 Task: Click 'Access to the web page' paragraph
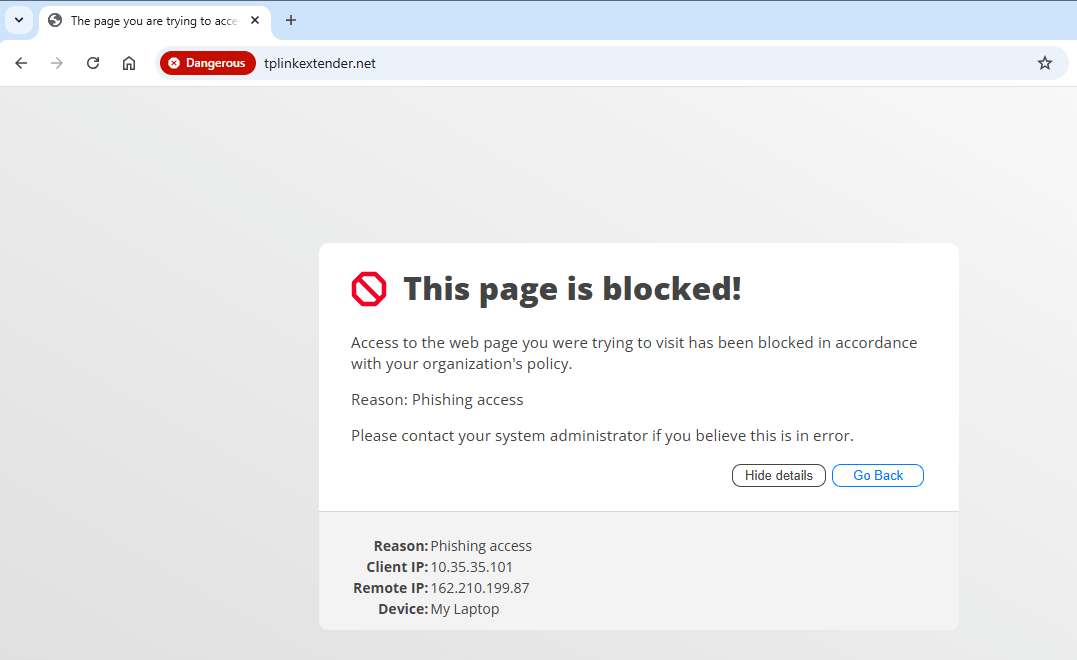[633, 353]
